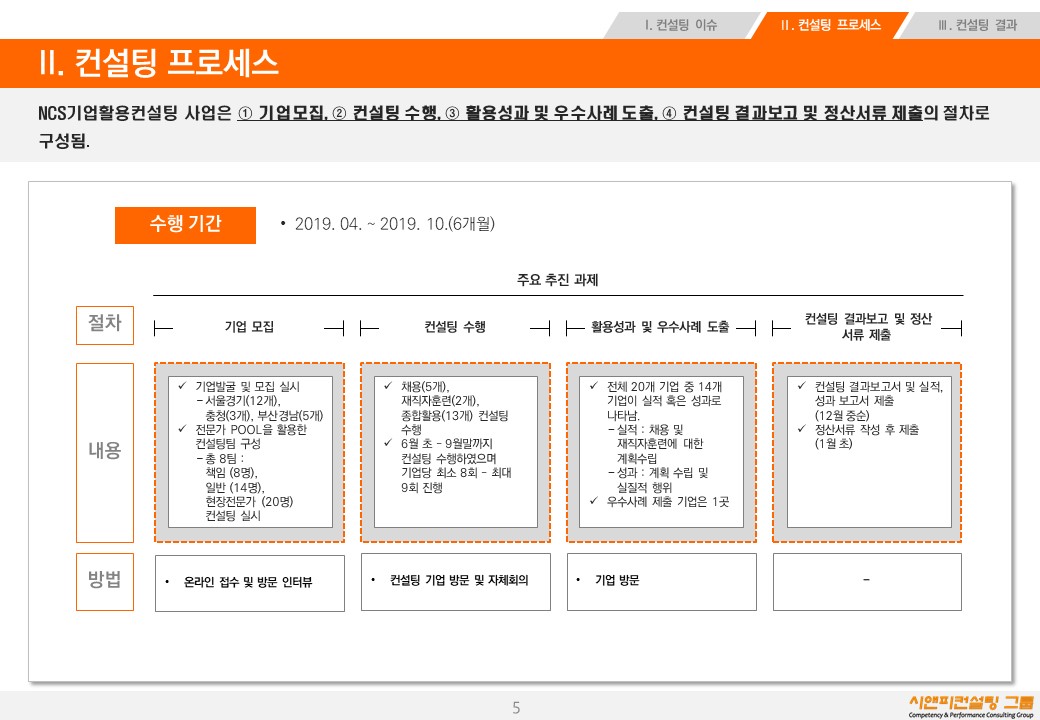Click the '채용(5개),' bullet
This screenshot has height=720, width=1040.
coord(425,386)
